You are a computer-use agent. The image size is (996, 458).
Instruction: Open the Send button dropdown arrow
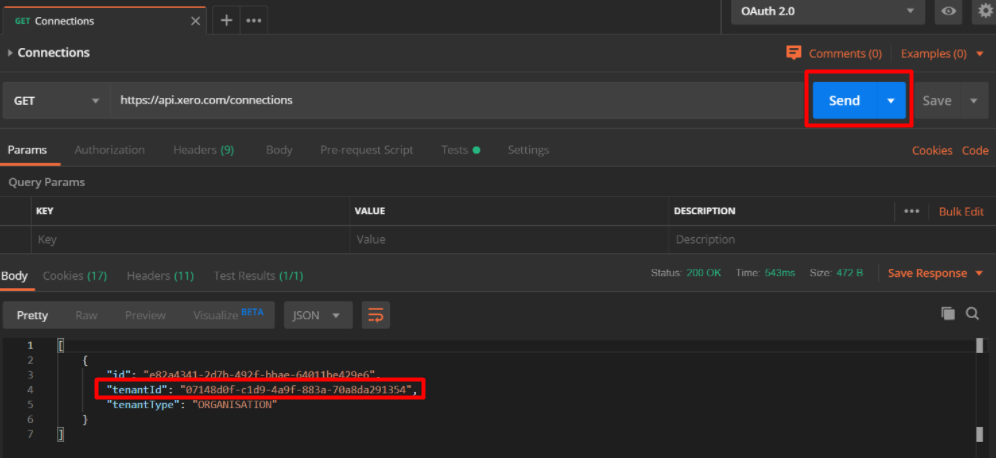pyautogui.click(x=891, y=100)
